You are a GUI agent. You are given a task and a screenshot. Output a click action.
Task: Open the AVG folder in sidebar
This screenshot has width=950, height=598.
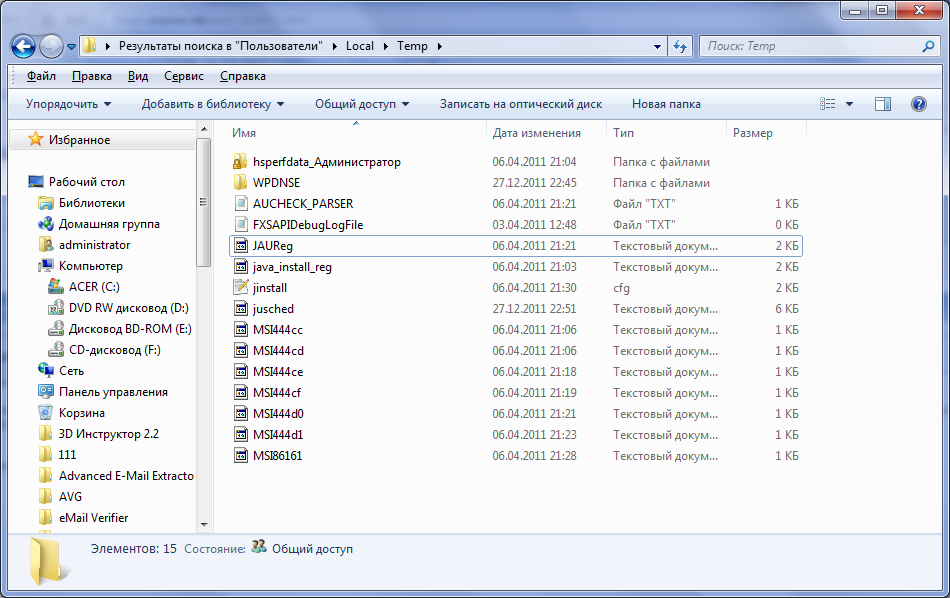(70, 497)
